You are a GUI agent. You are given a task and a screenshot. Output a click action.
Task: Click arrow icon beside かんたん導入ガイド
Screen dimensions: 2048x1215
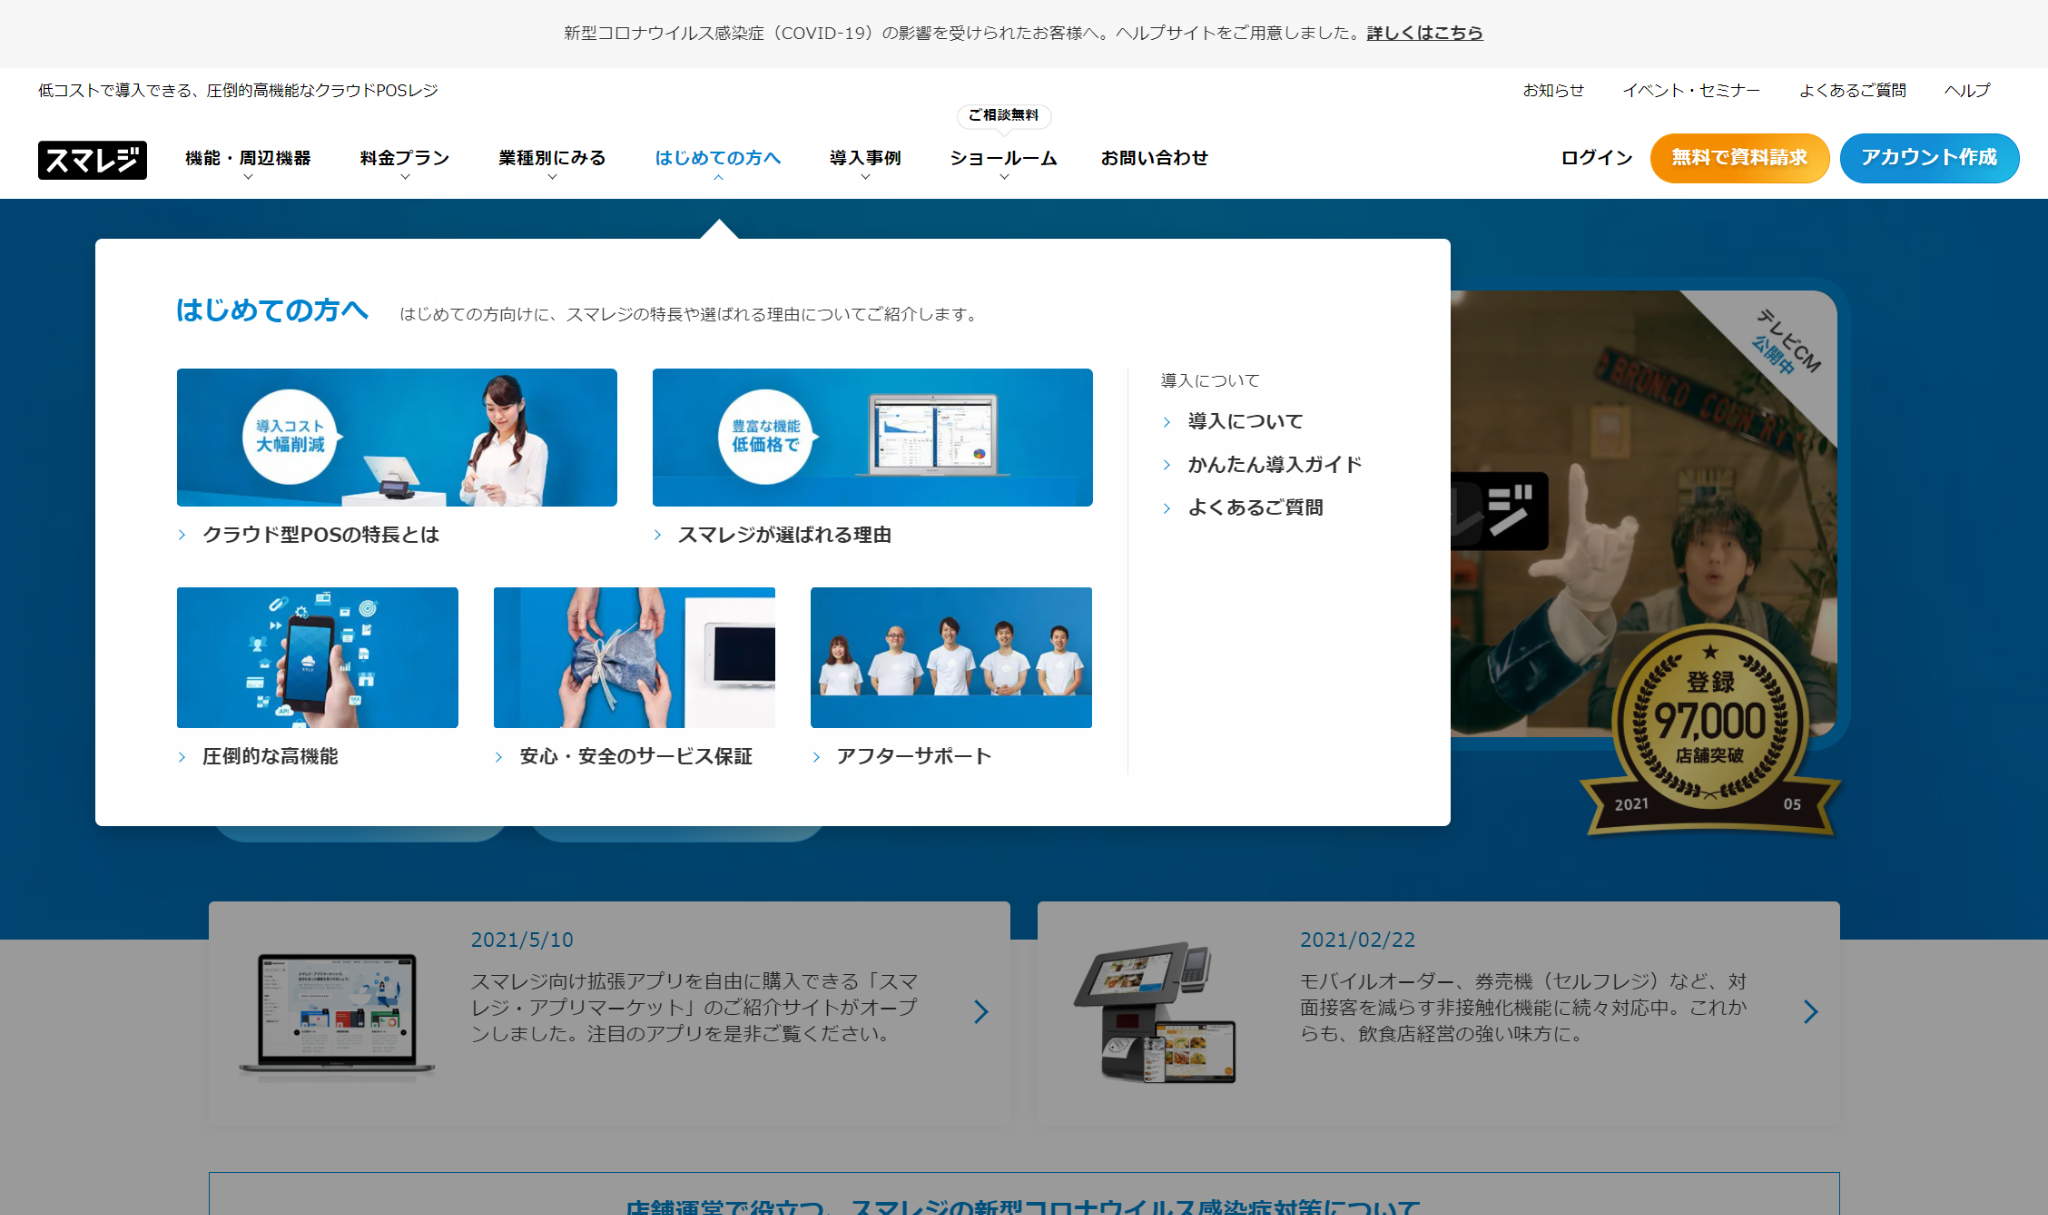1167,465
